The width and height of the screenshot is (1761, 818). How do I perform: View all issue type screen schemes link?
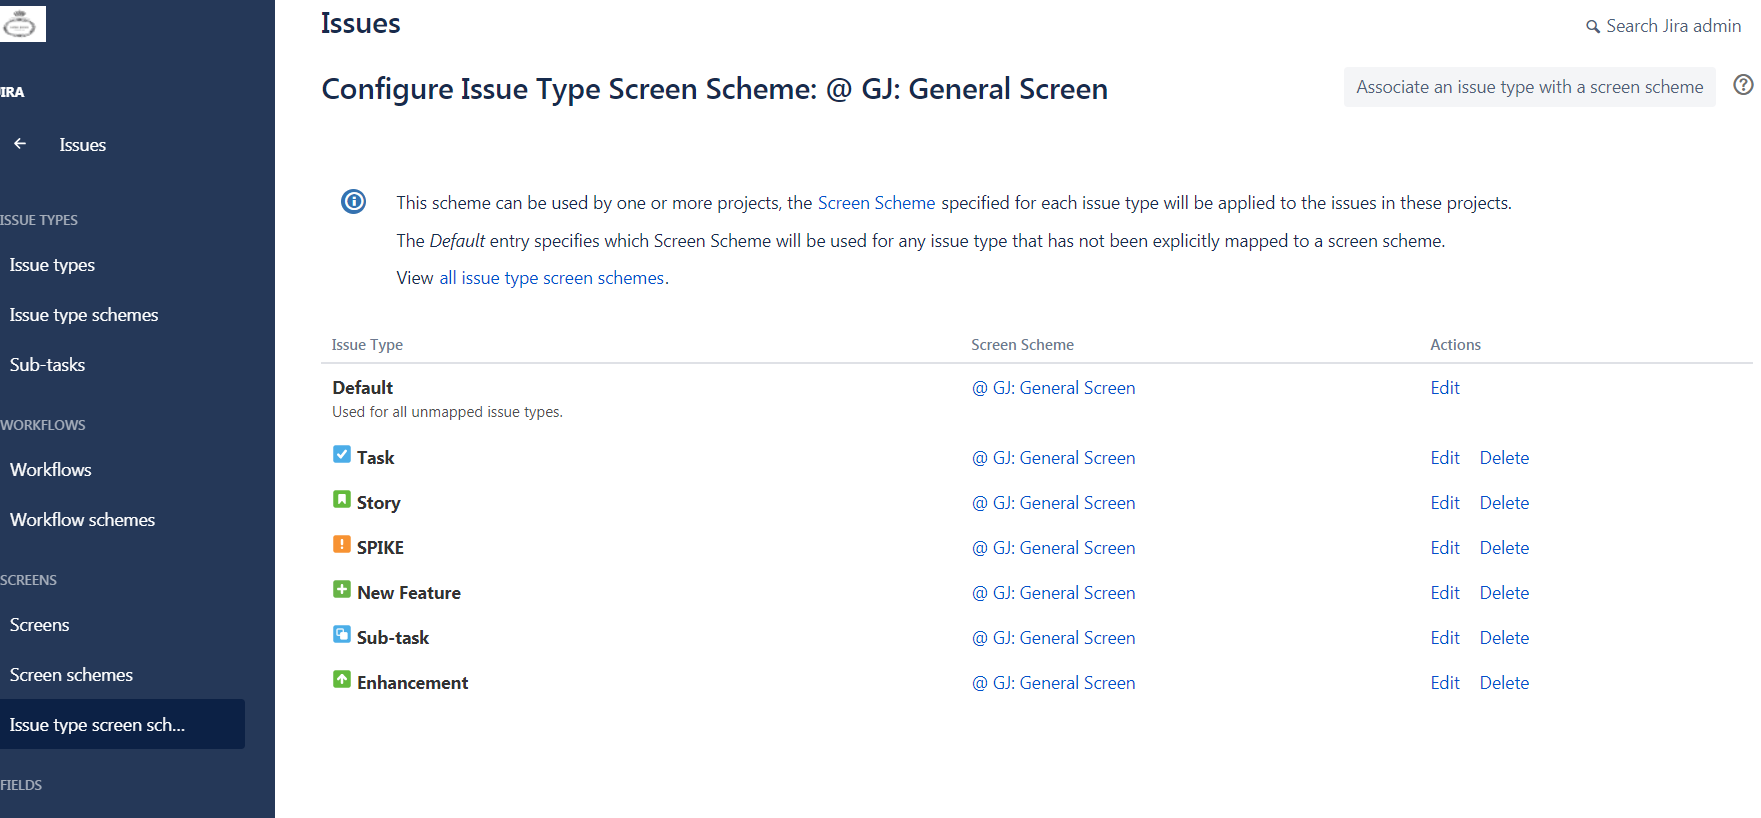(x=552, y=278)
